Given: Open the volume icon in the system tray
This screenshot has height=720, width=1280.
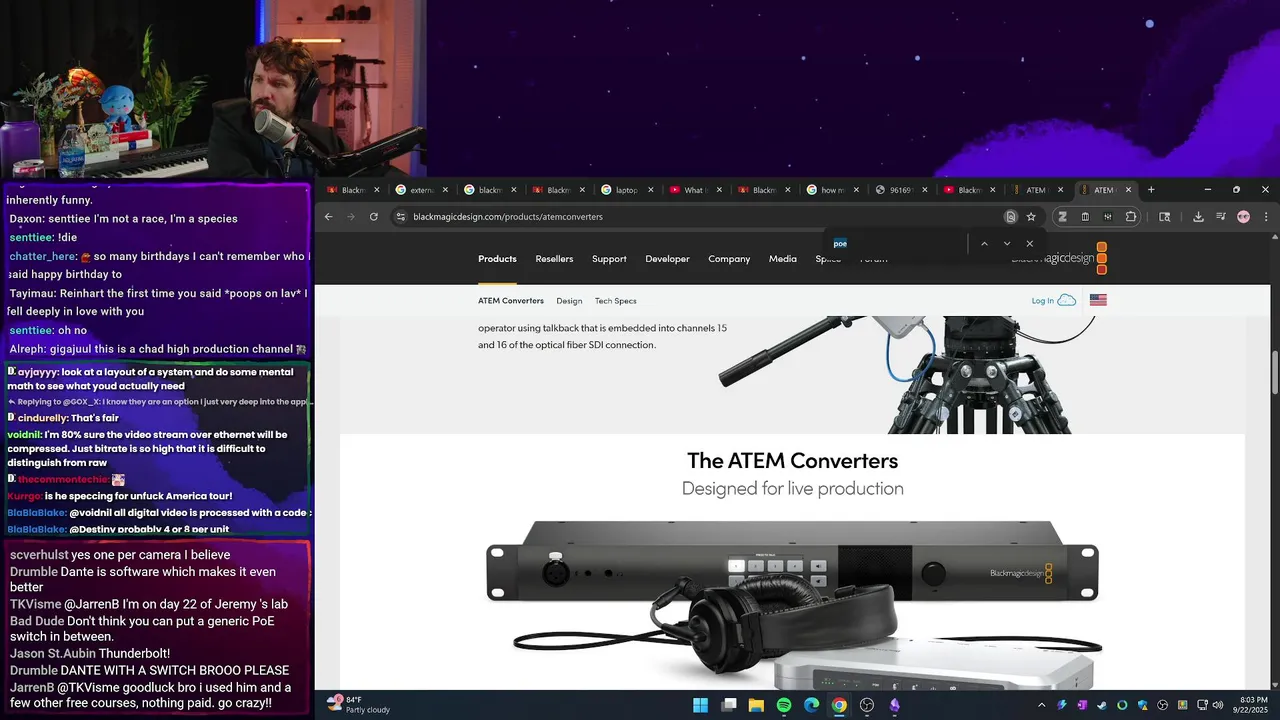Looking at the screenshot, I should pos(1217,705).
